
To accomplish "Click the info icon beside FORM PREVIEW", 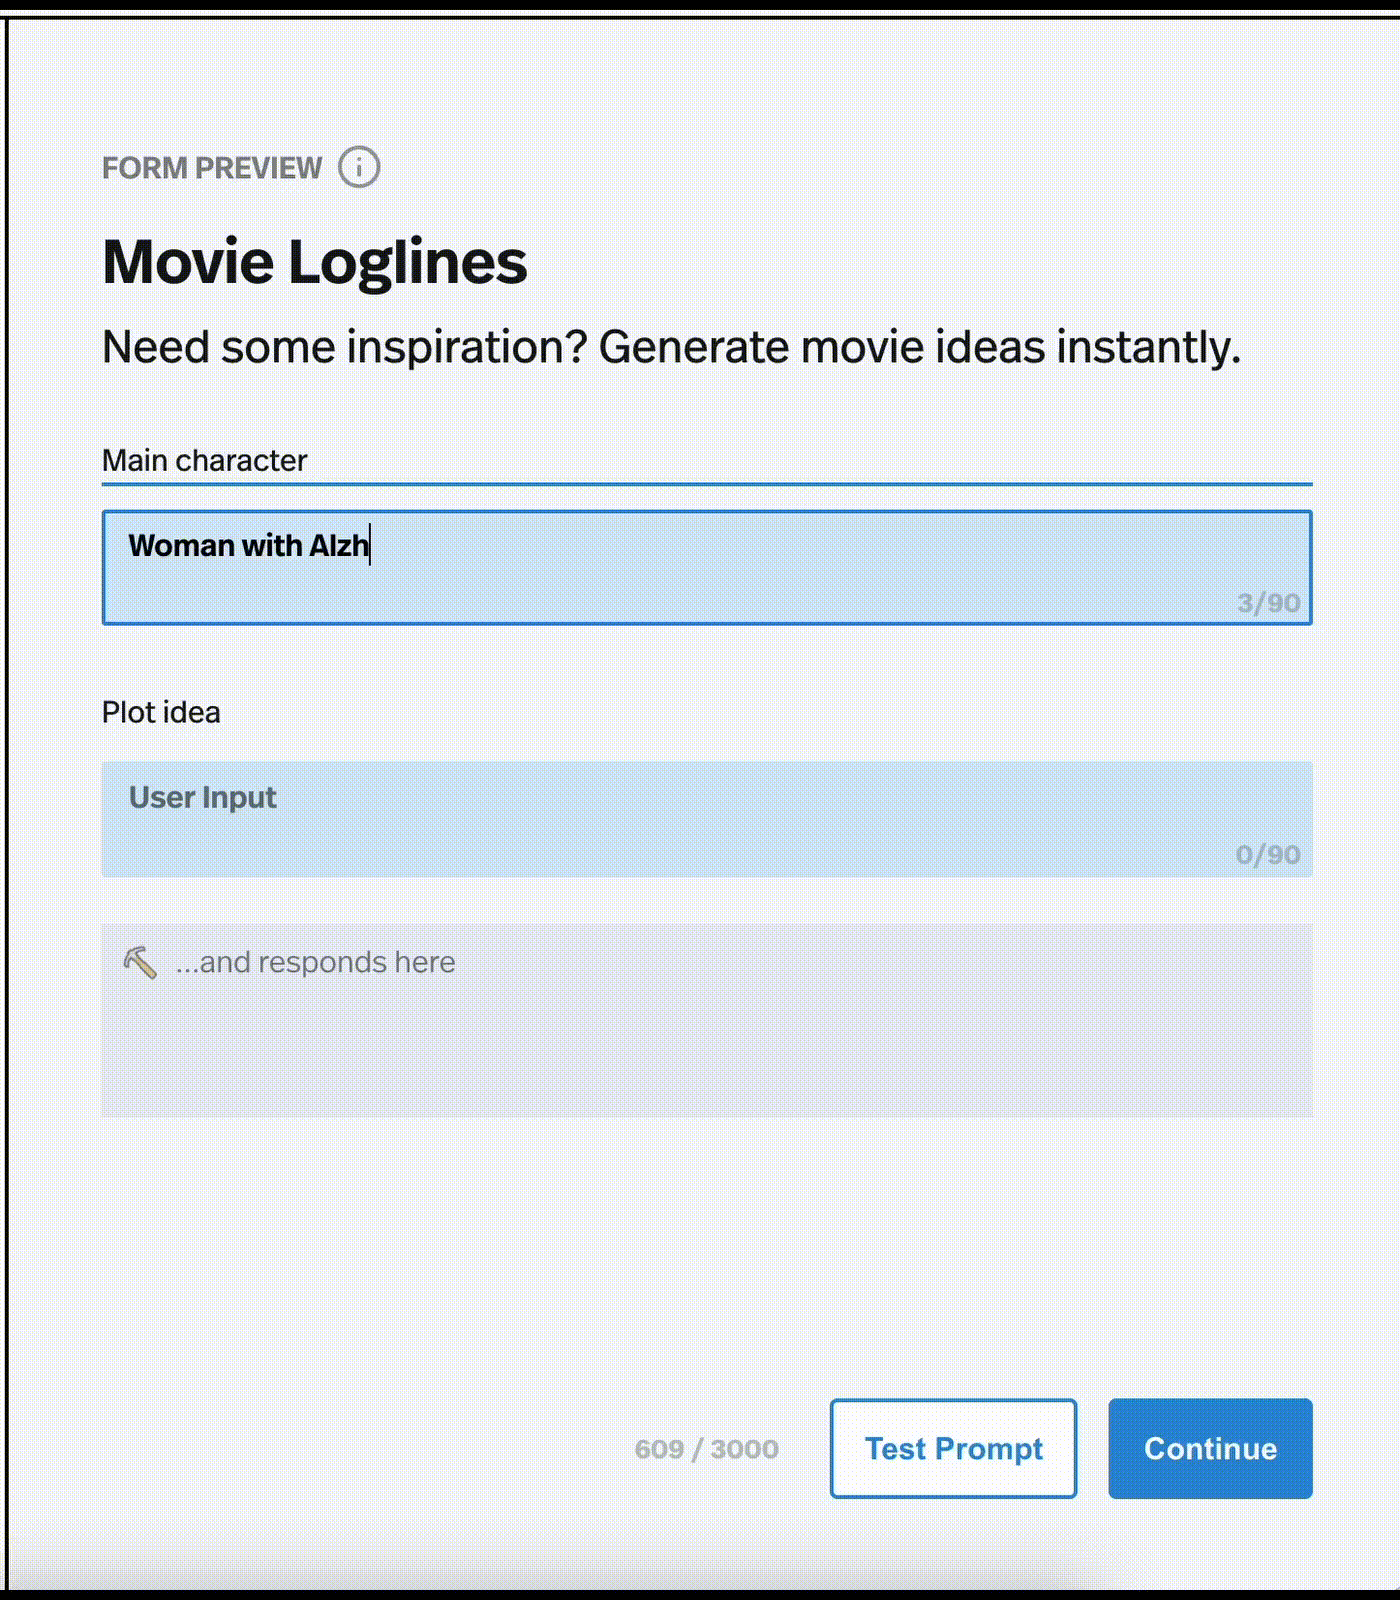I will tap(358, 167).
